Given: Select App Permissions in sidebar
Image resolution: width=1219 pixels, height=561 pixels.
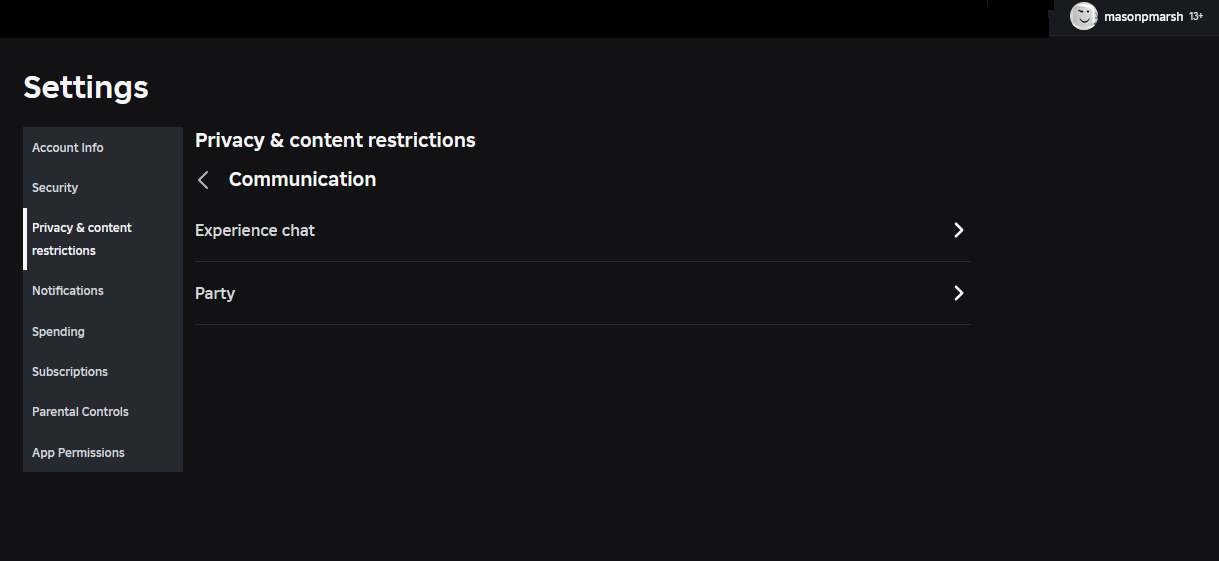Looking at the screenshot, I should click(103, 452).
